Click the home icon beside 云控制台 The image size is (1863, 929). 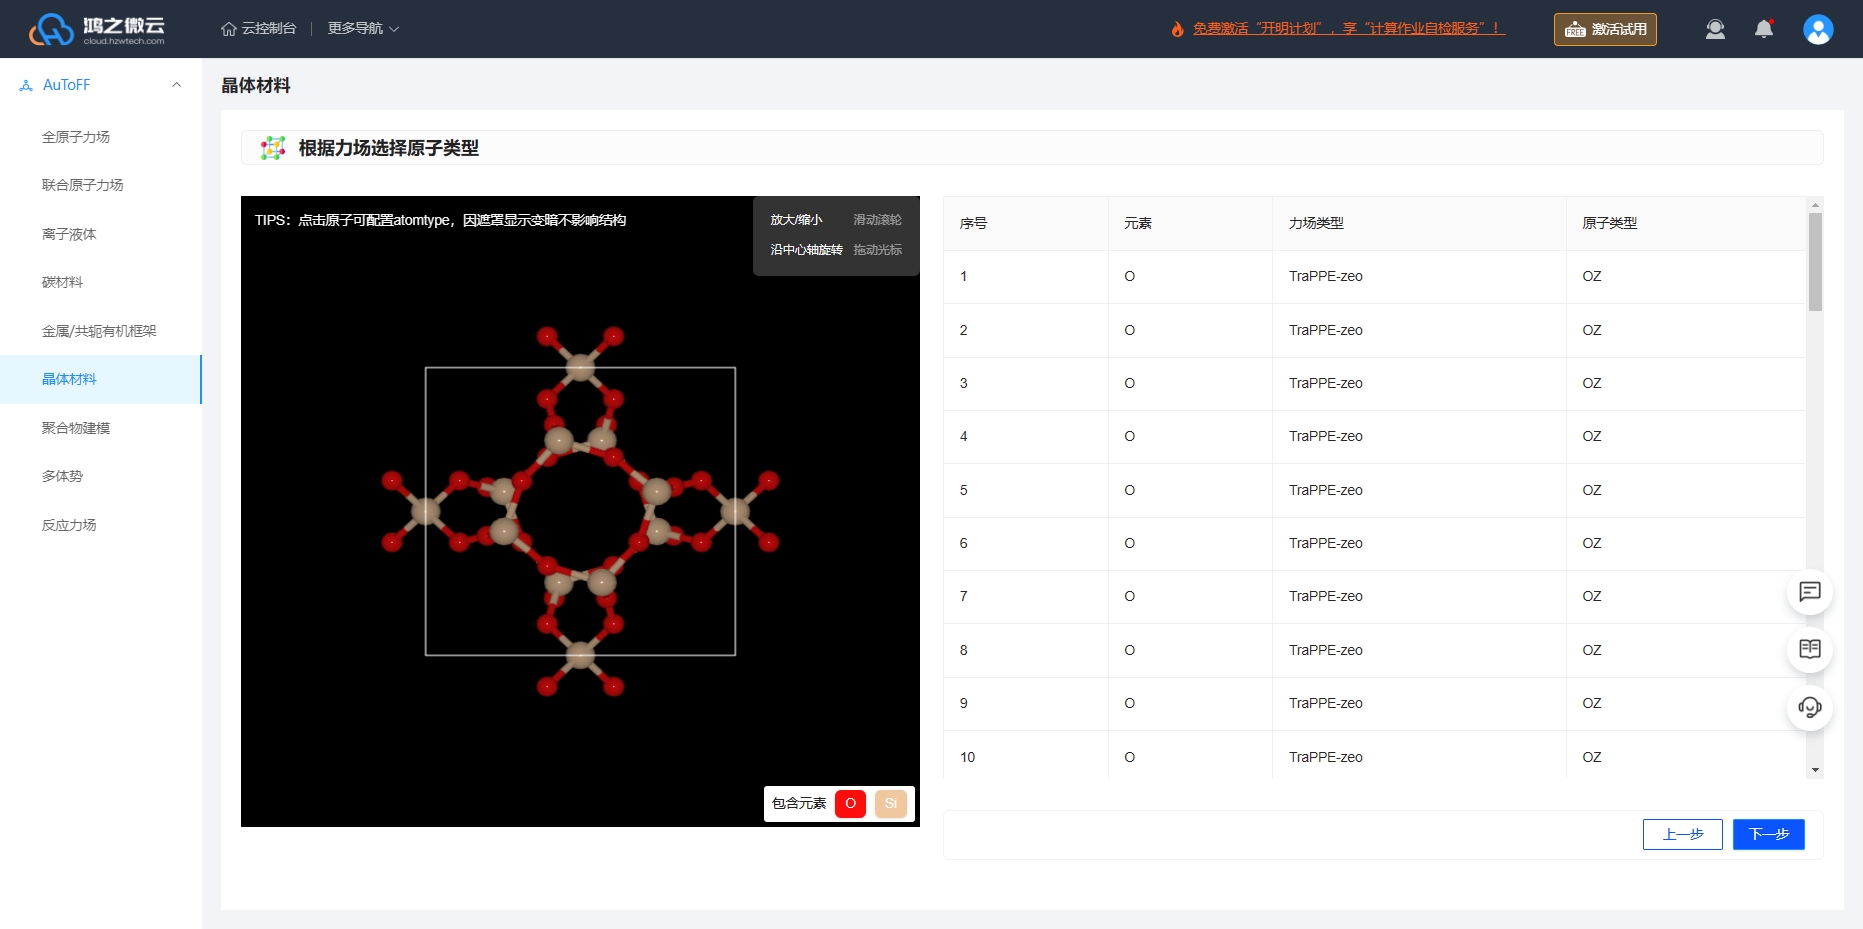[229, 29]
